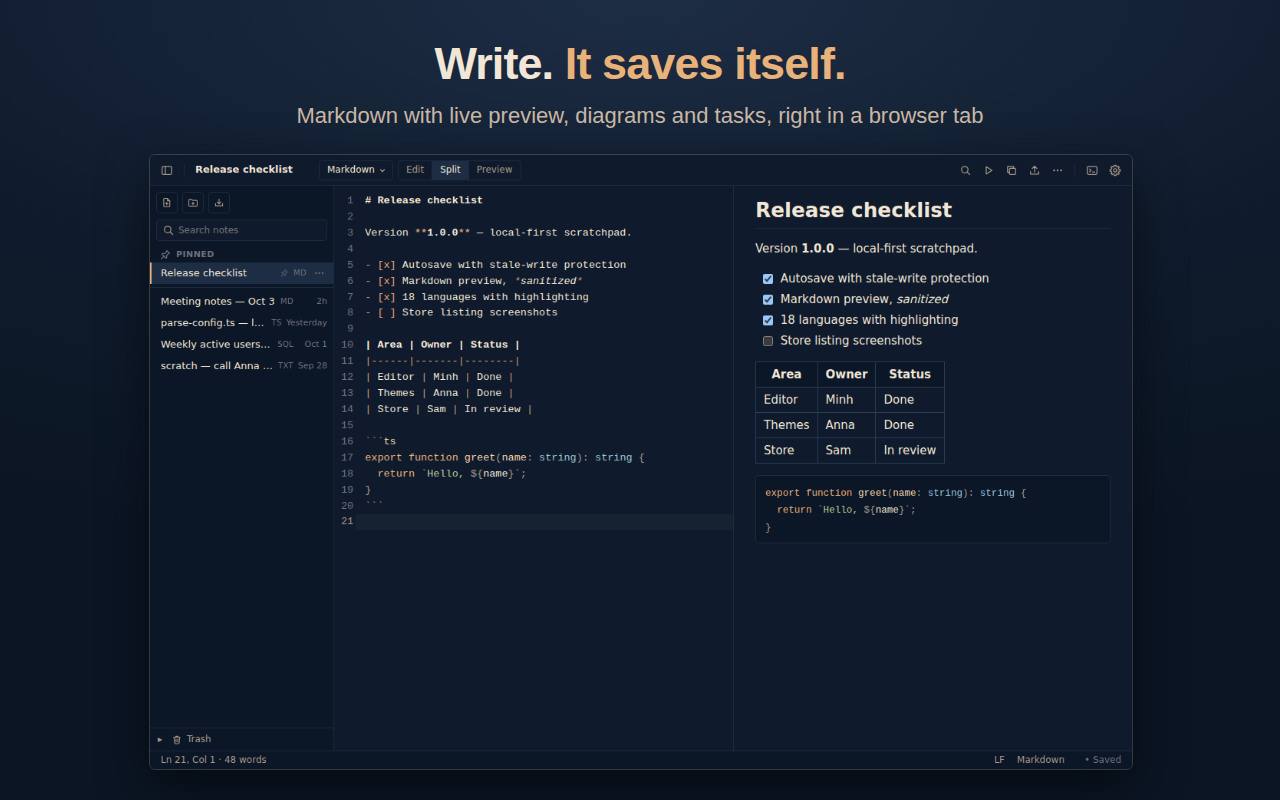Toggle the Markdown preview, sanitized checkbox
1280x800 pixels.
[x=768, y=300]
